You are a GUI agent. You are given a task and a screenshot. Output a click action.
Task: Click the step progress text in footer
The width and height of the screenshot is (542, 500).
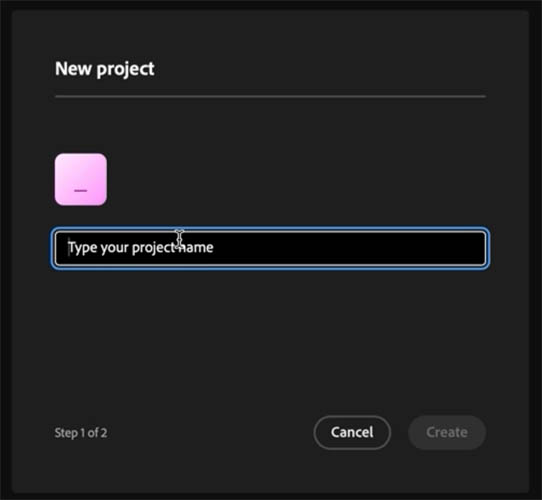coord(81,433)
